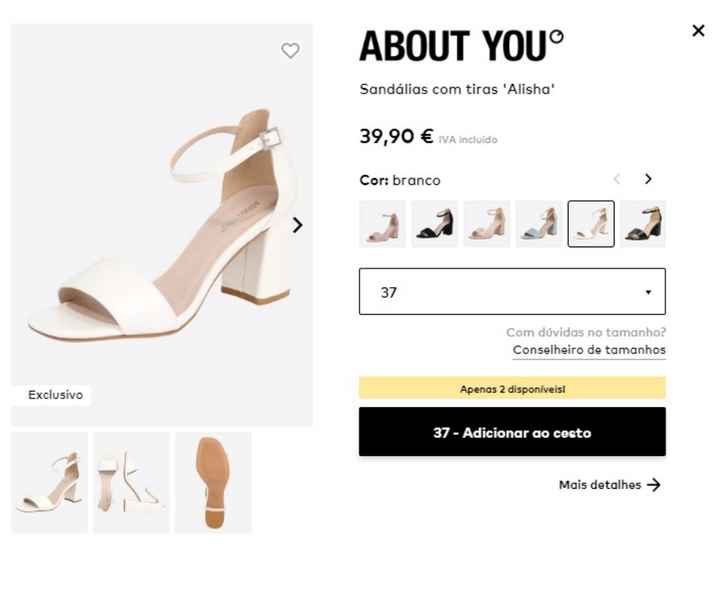Choose the light blue sandal color
Viewport: 720px width, 590px height.
pyautogui.click(x=539, y=224)
